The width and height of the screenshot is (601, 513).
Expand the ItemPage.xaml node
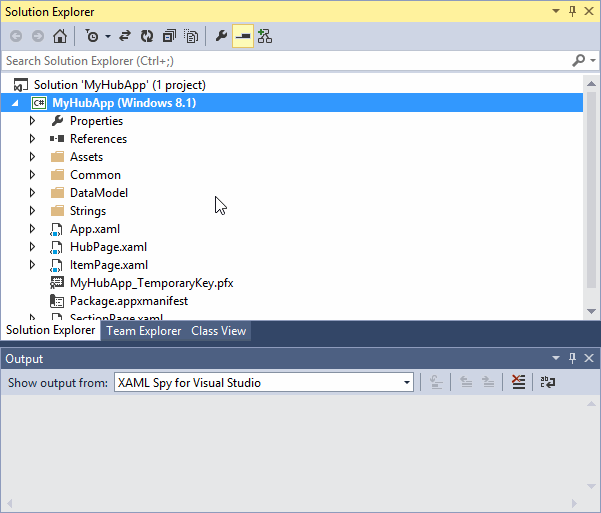(33, 265)
